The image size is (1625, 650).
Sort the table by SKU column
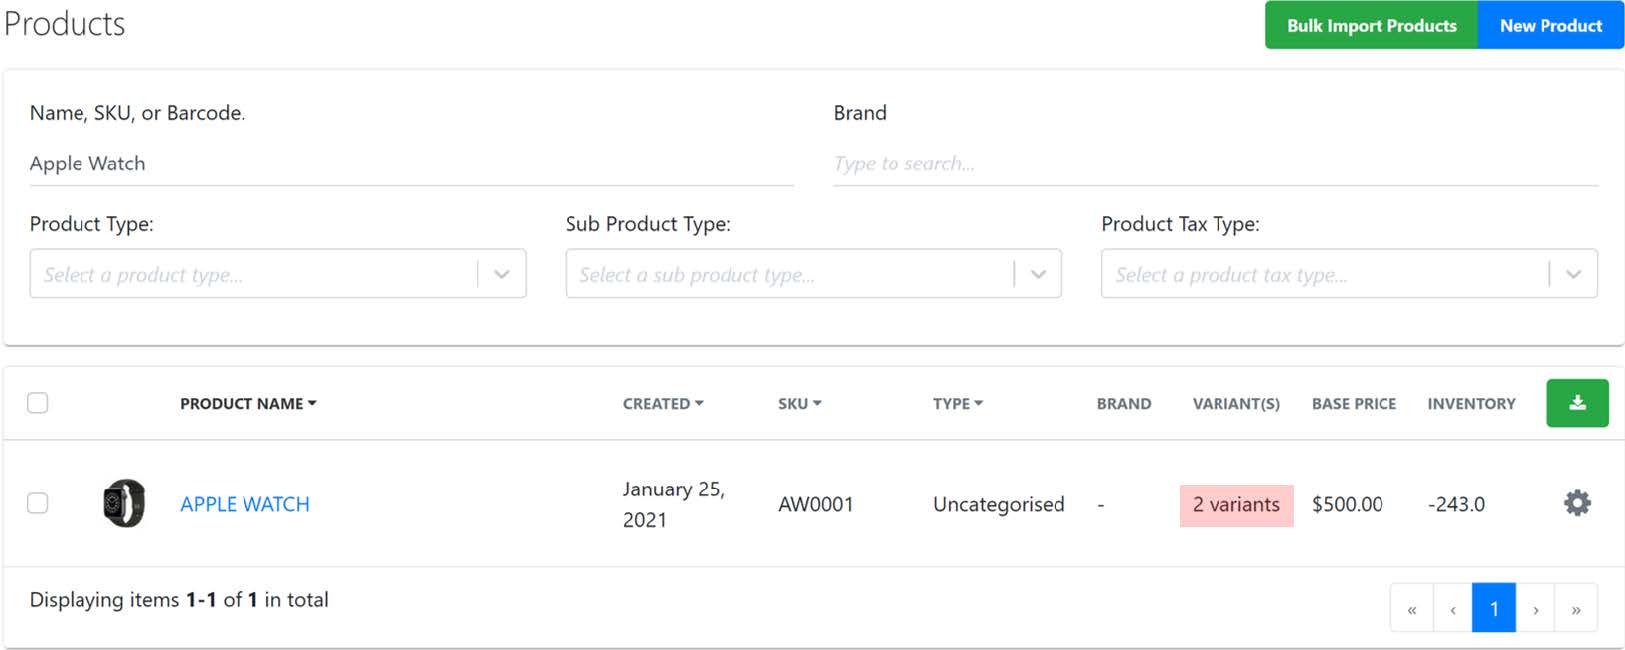tap(800, 404)
